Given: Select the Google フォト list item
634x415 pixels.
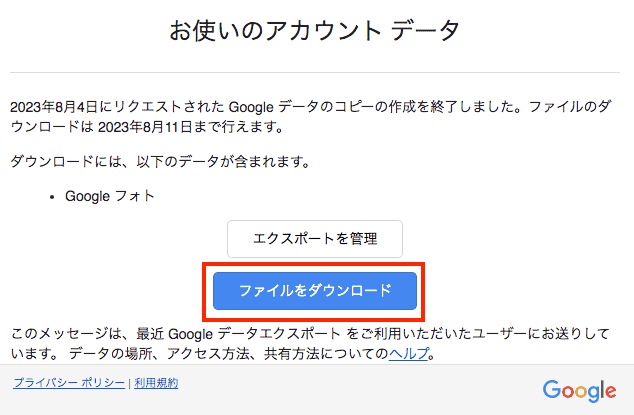Looking at the screenshot, I should (x=110, y=196).
